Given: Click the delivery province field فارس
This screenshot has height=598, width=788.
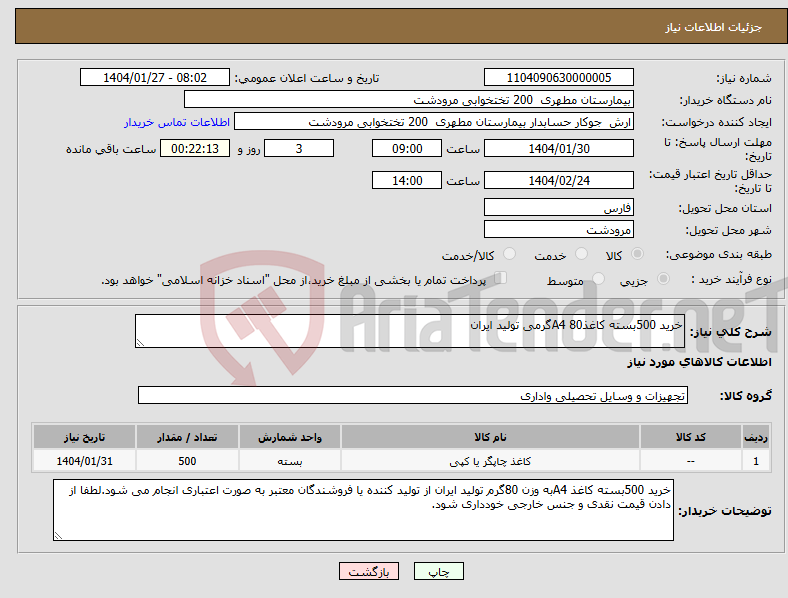Looking at the screenshot, I should point(559,208).
